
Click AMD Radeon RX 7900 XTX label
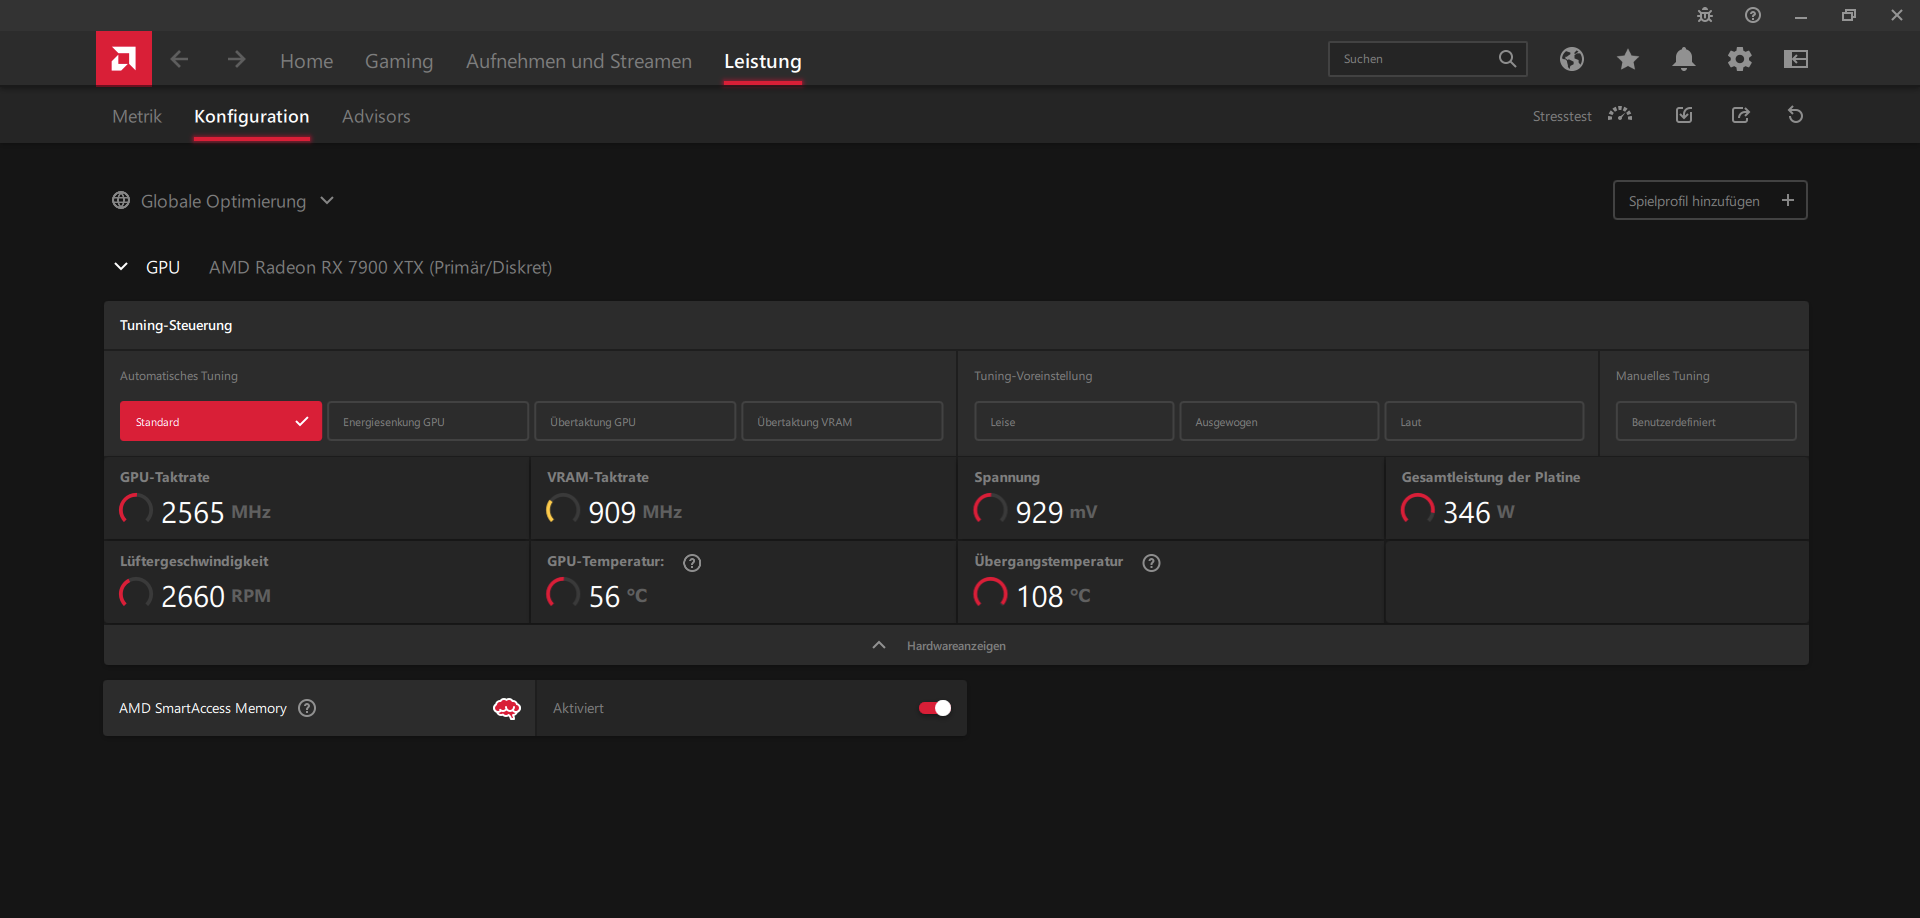(x=380, y=267)
